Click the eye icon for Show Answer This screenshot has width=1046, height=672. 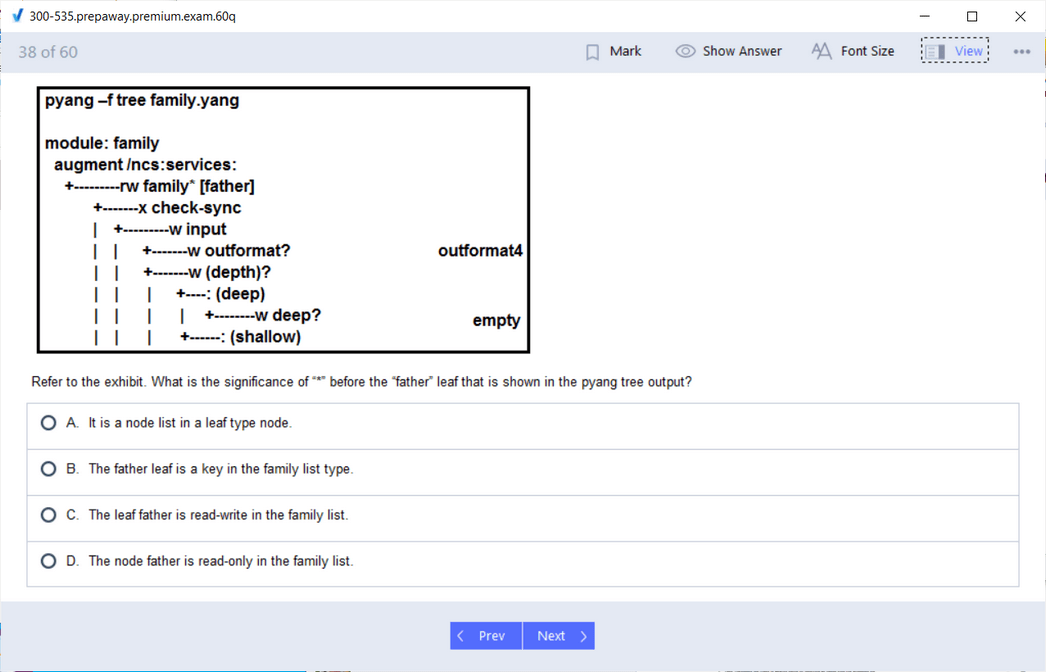click(685, 51)
